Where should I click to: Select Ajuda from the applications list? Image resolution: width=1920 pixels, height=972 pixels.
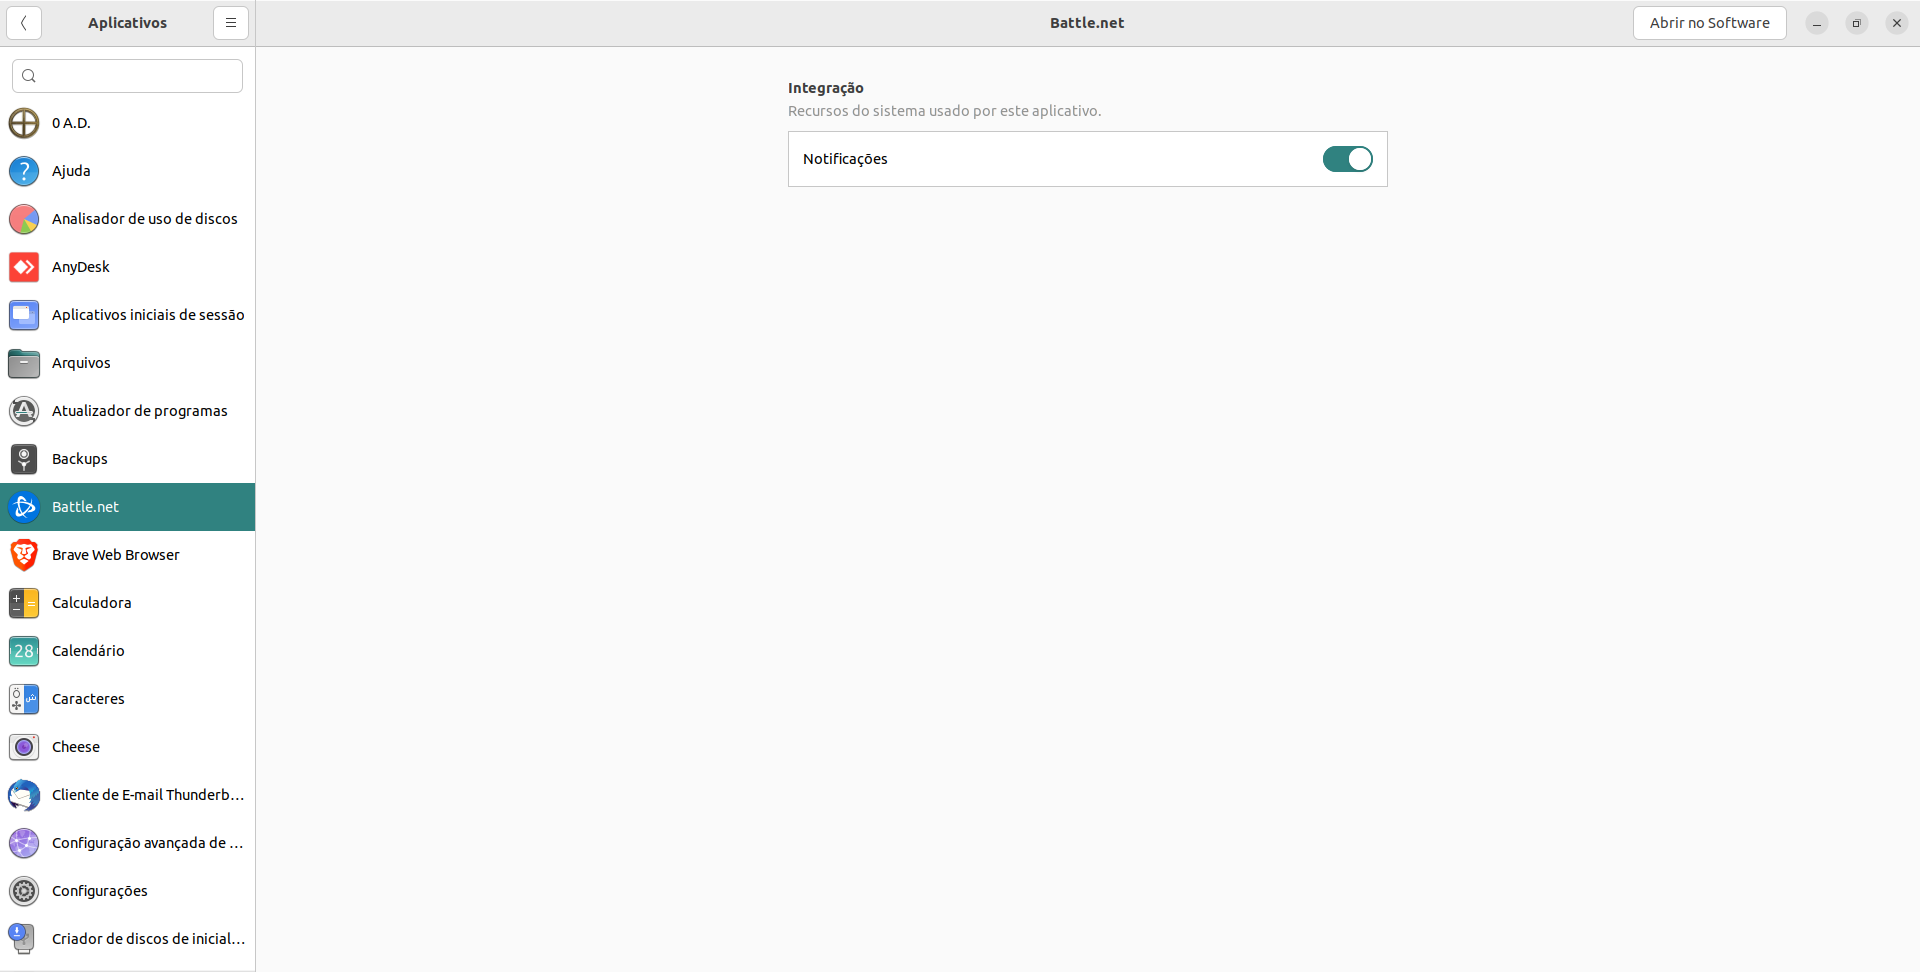point(128,171)
